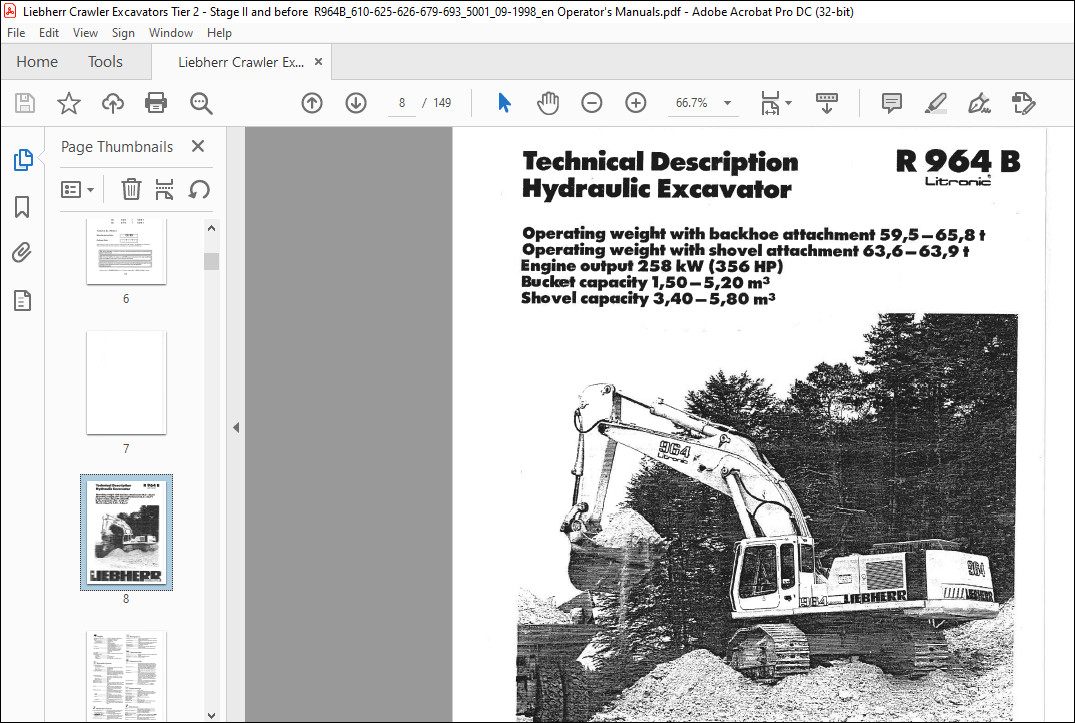The image size is (1075, 723).
Task: Open the find text magnifier tool
Action: coord(201,103)
